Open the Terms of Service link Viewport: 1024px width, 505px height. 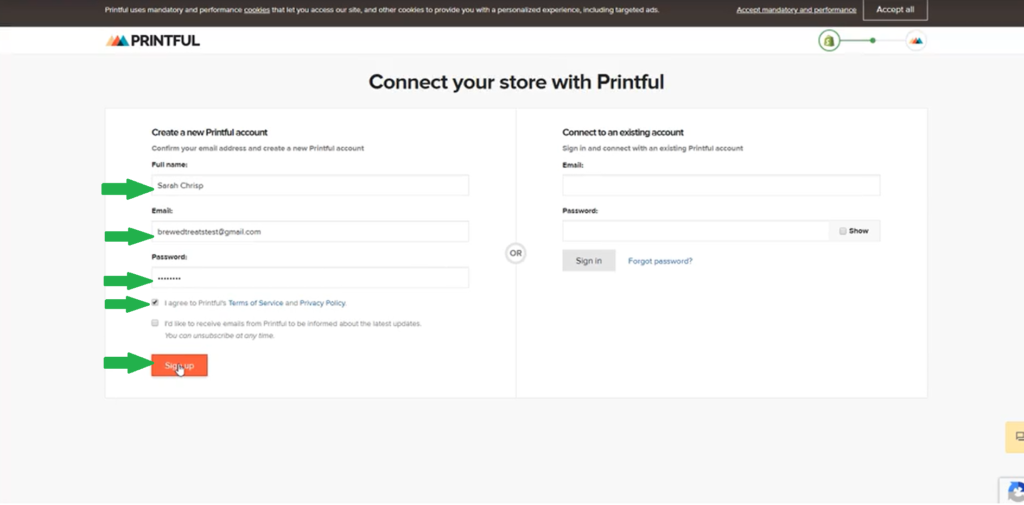[x=255, y=303]
